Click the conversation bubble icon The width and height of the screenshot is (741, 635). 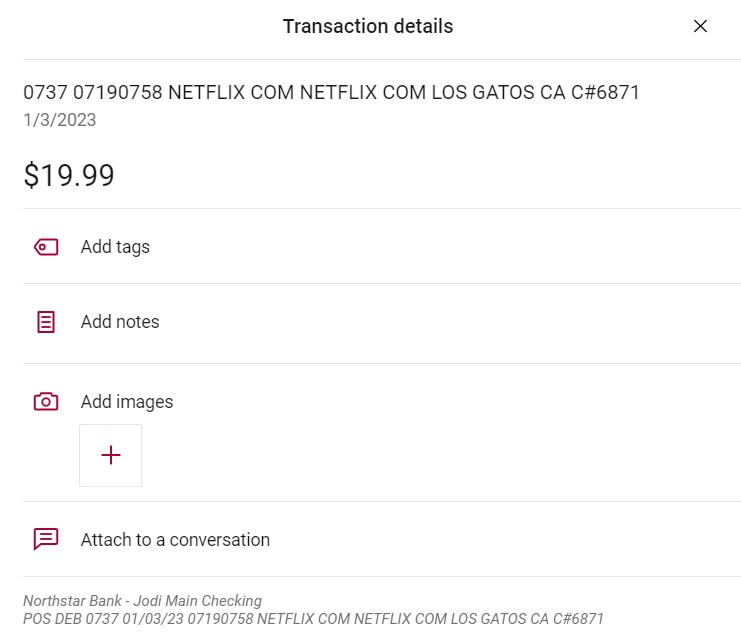coord(46,540)
